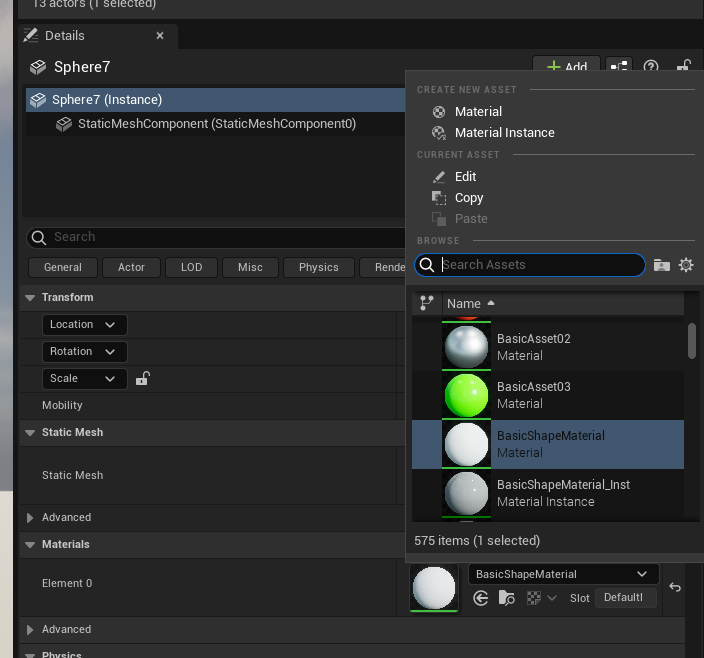Click the source control column icon
This screenshot has width=704, height=658.
(x=427, y=303)
